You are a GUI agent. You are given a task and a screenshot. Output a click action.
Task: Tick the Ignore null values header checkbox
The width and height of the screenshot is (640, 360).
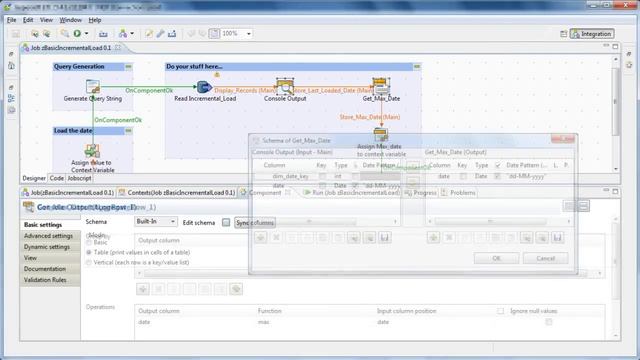(500, 311)
